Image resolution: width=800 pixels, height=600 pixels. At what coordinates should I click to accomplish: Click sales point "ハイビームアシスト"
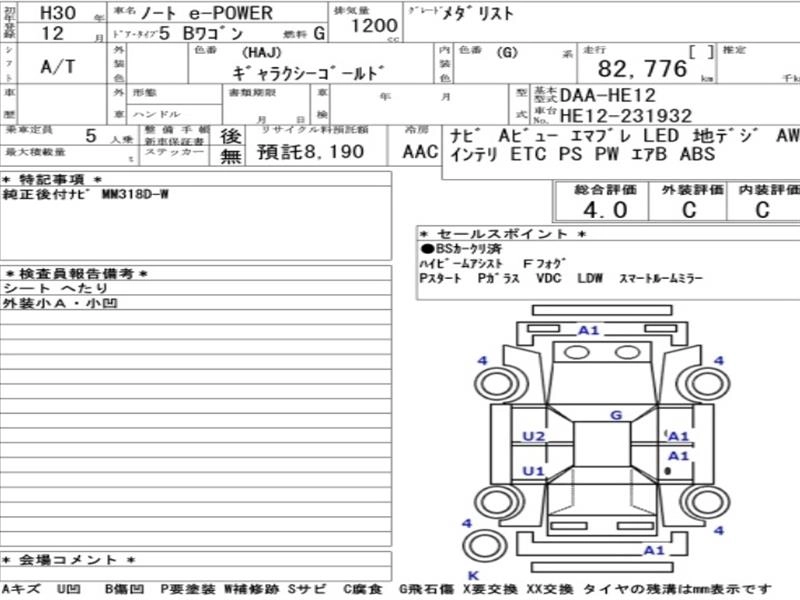tap(461, 264)
